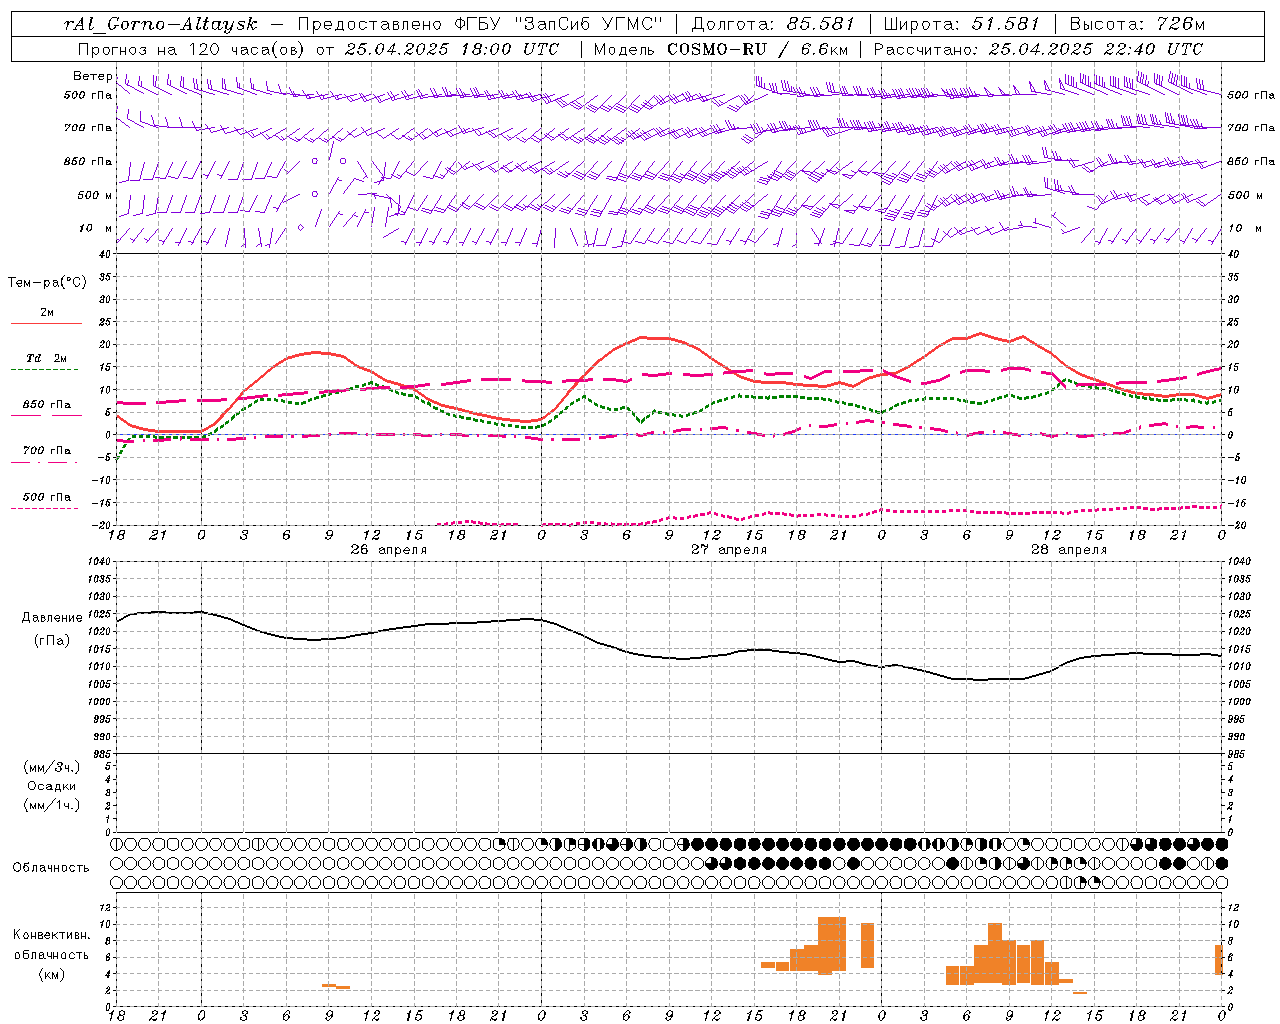Click the orange convective bar at chart's right edge
Screen dimensions: 1280x1024
pos(1219,960)
